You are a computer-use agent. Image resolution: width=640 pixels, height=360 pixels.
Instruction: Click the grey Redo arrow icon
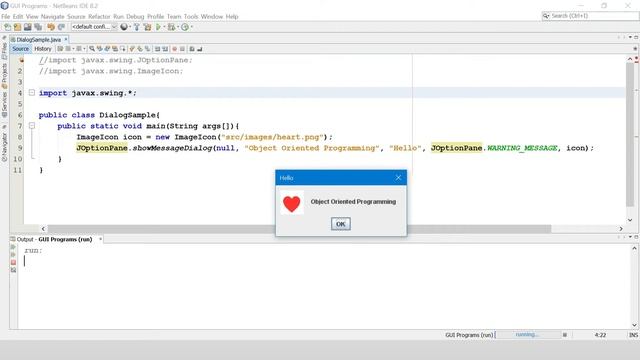coord(61,27)
